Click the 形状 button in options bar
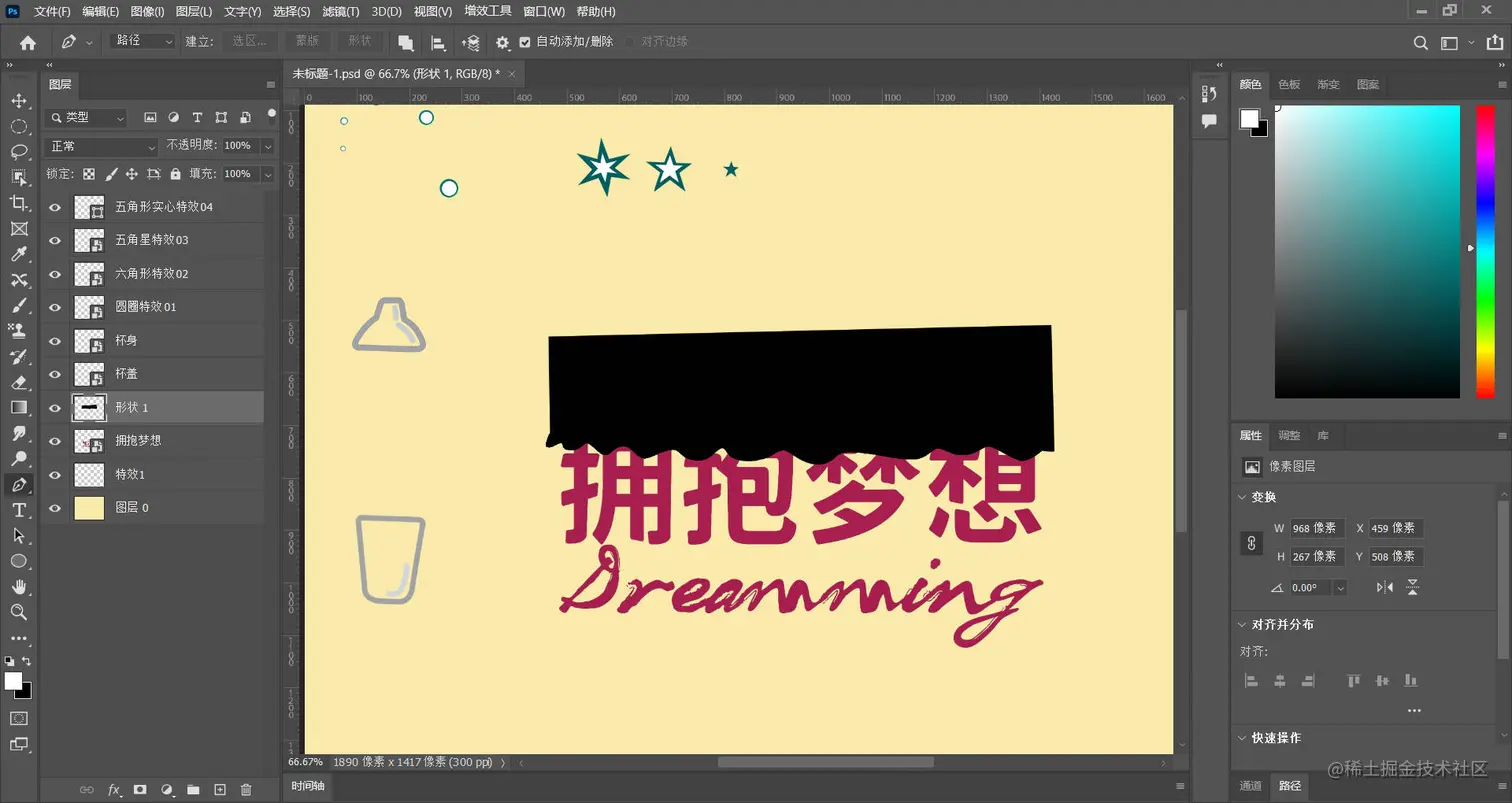The width and height of the screenshot is (1512, 803). pyautogui.click(x=359, y=41)
